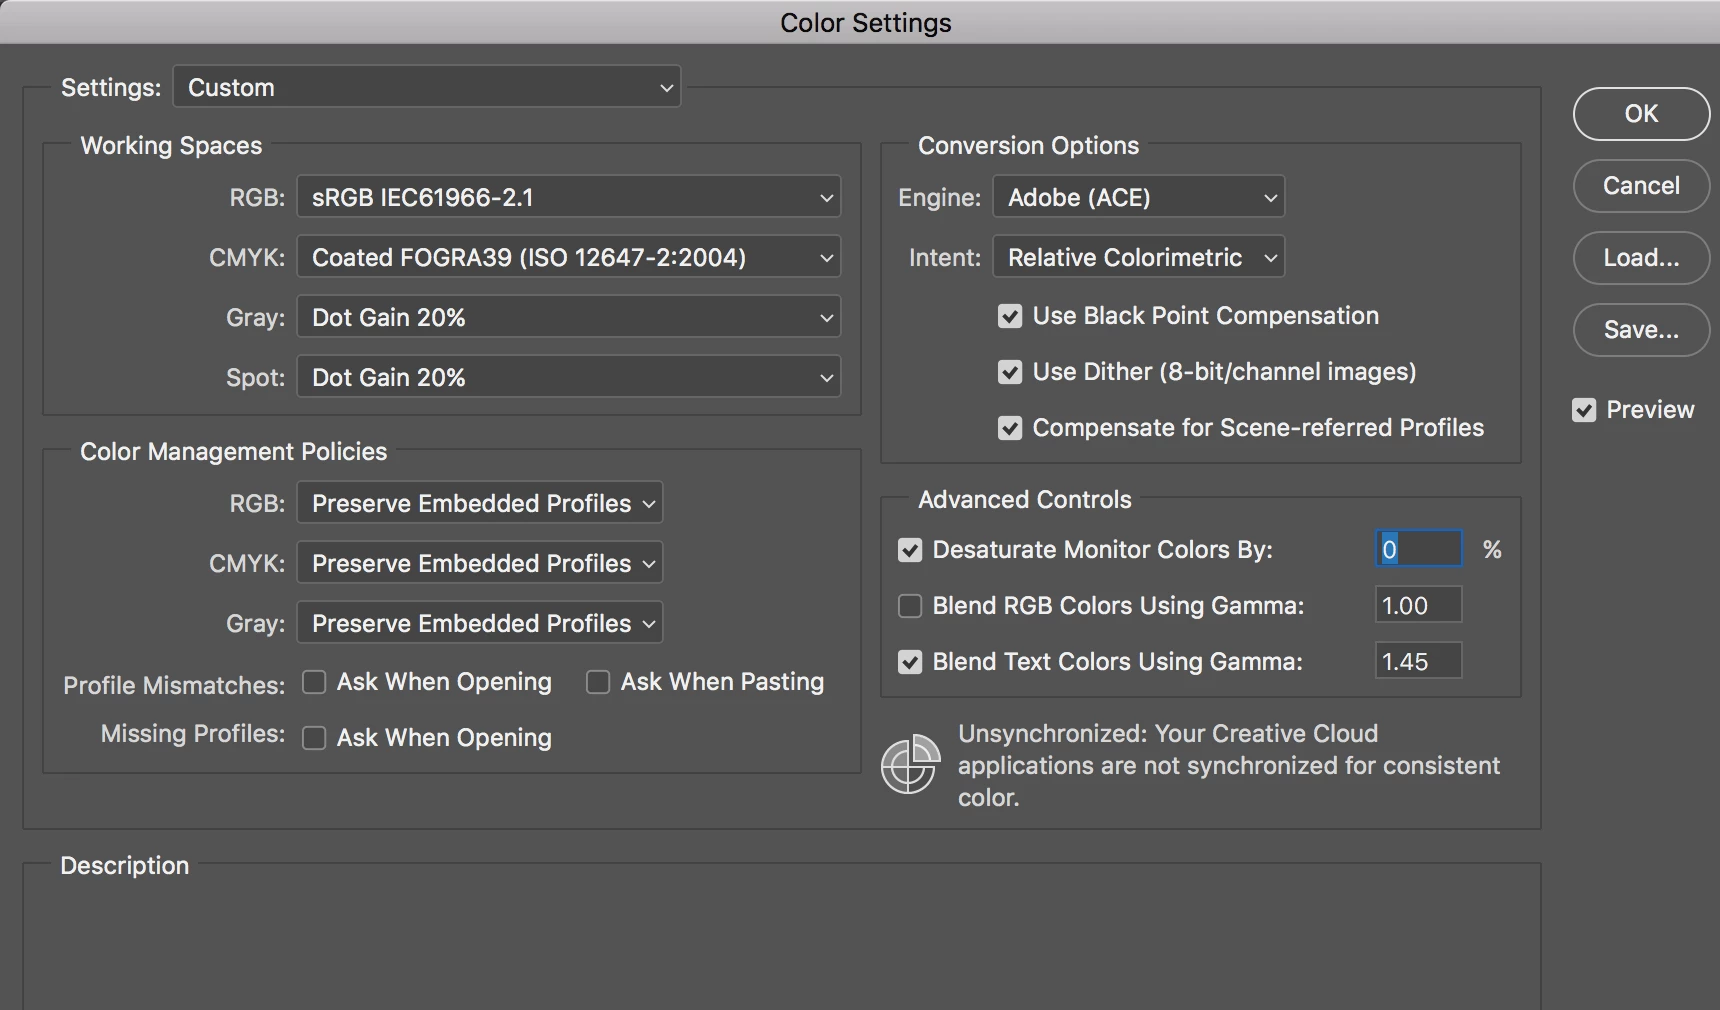Enable Blend RGB Colors Using Gamma

pyautogui.click(x=910, y=606)
